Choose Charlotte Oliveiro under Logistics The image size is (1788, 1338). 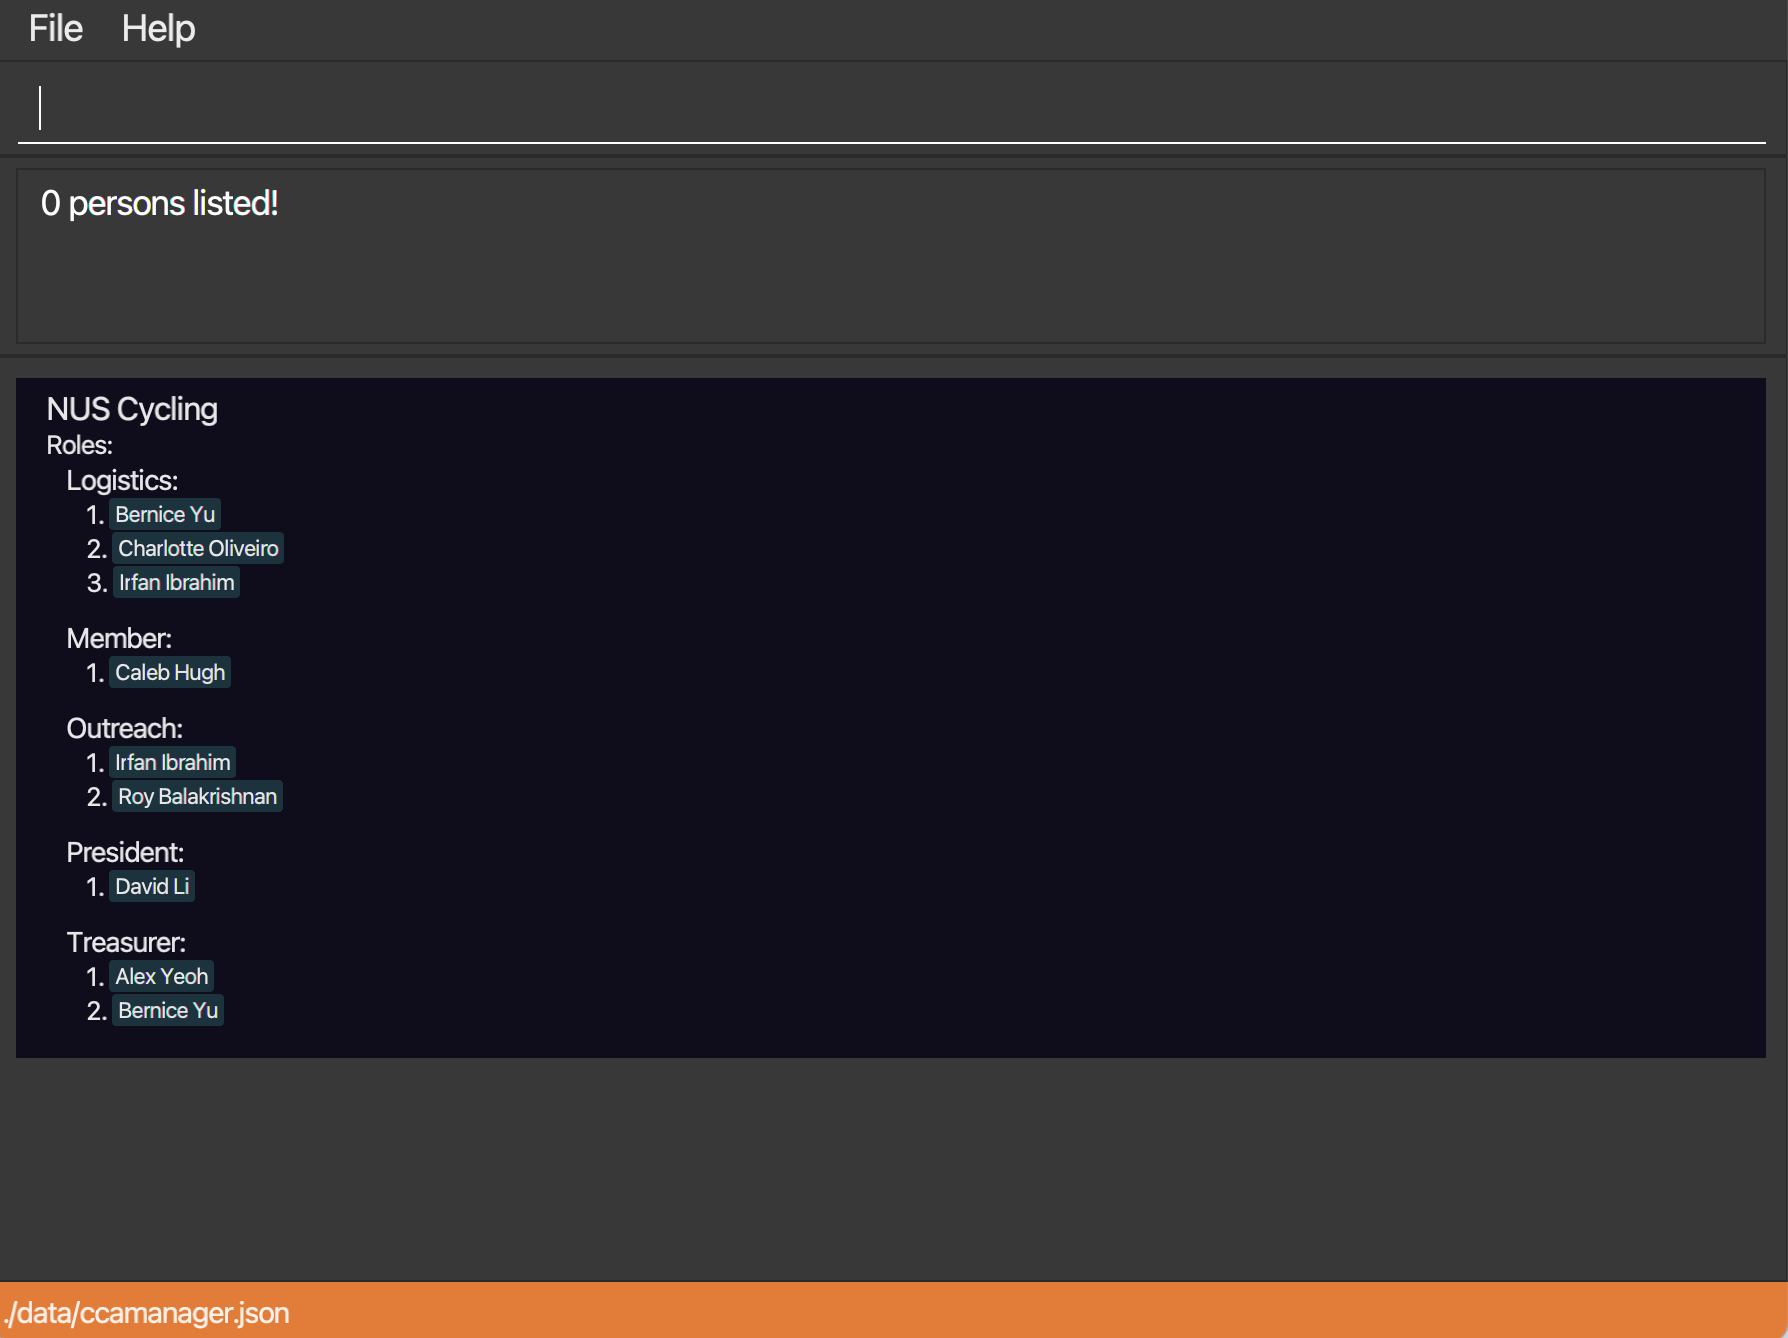(198, 548)
